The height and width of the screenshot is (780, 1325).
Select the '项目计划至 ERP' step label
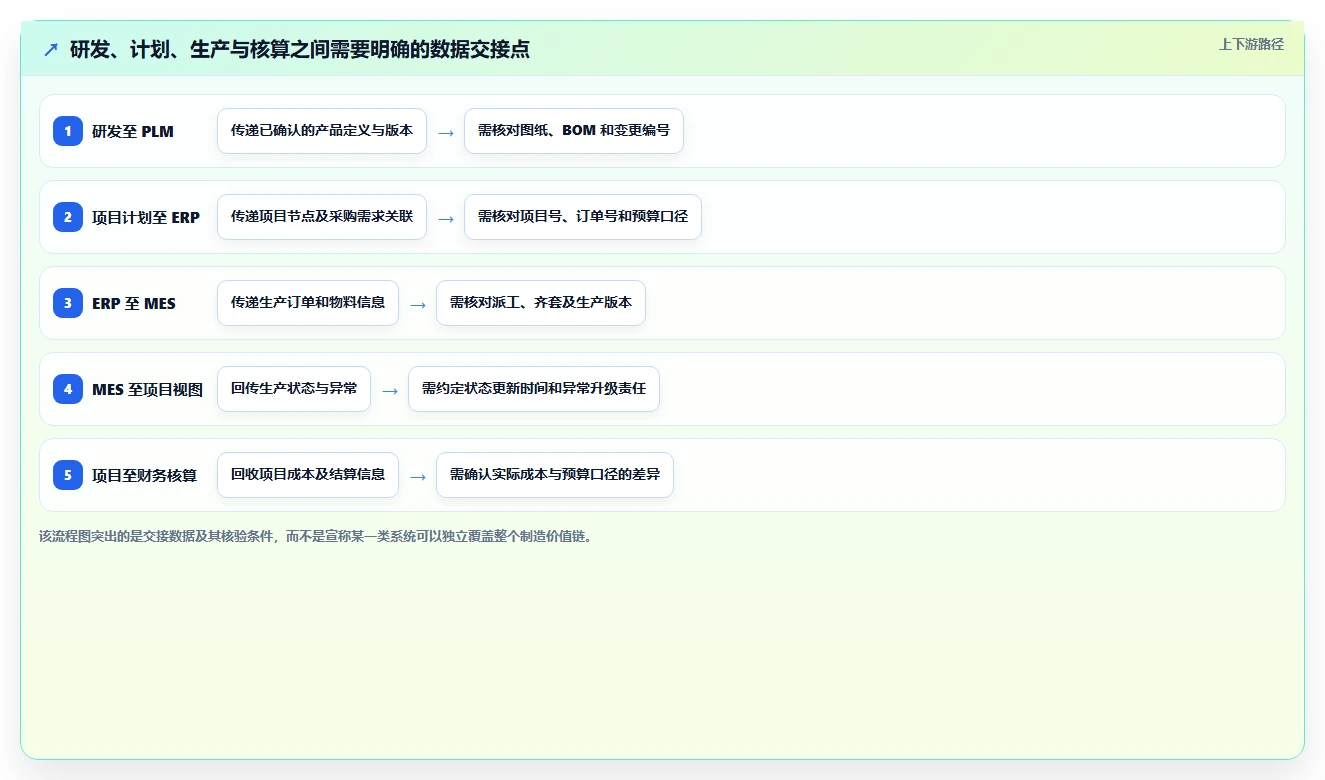click(146, 217)
